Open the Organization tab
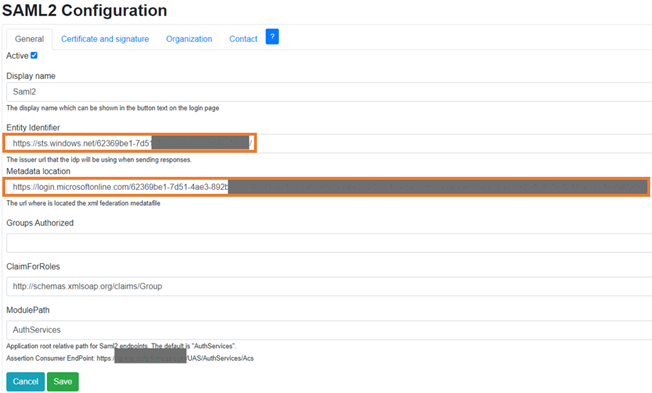The height and width of the screenshot is (393, 652). point(189,39)
